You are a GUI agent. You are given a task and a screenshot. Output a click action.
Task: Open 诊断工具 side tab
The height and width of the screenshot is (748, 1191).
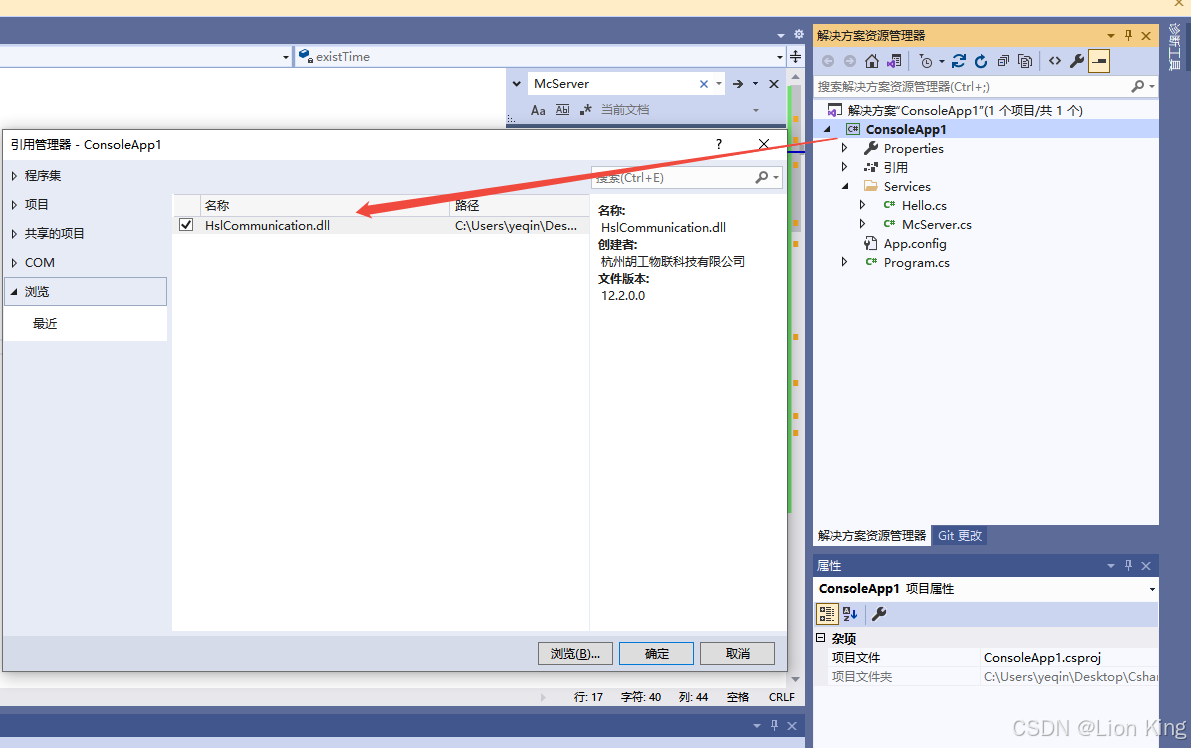click(x=1174, y=47)
